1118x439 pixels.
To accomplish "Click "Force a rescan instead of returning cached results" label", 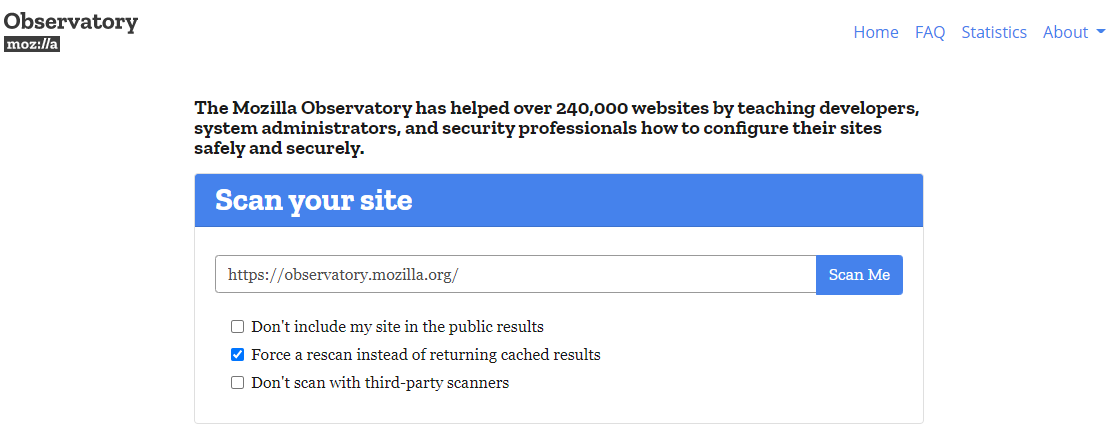I will click(x=425, y=355).
